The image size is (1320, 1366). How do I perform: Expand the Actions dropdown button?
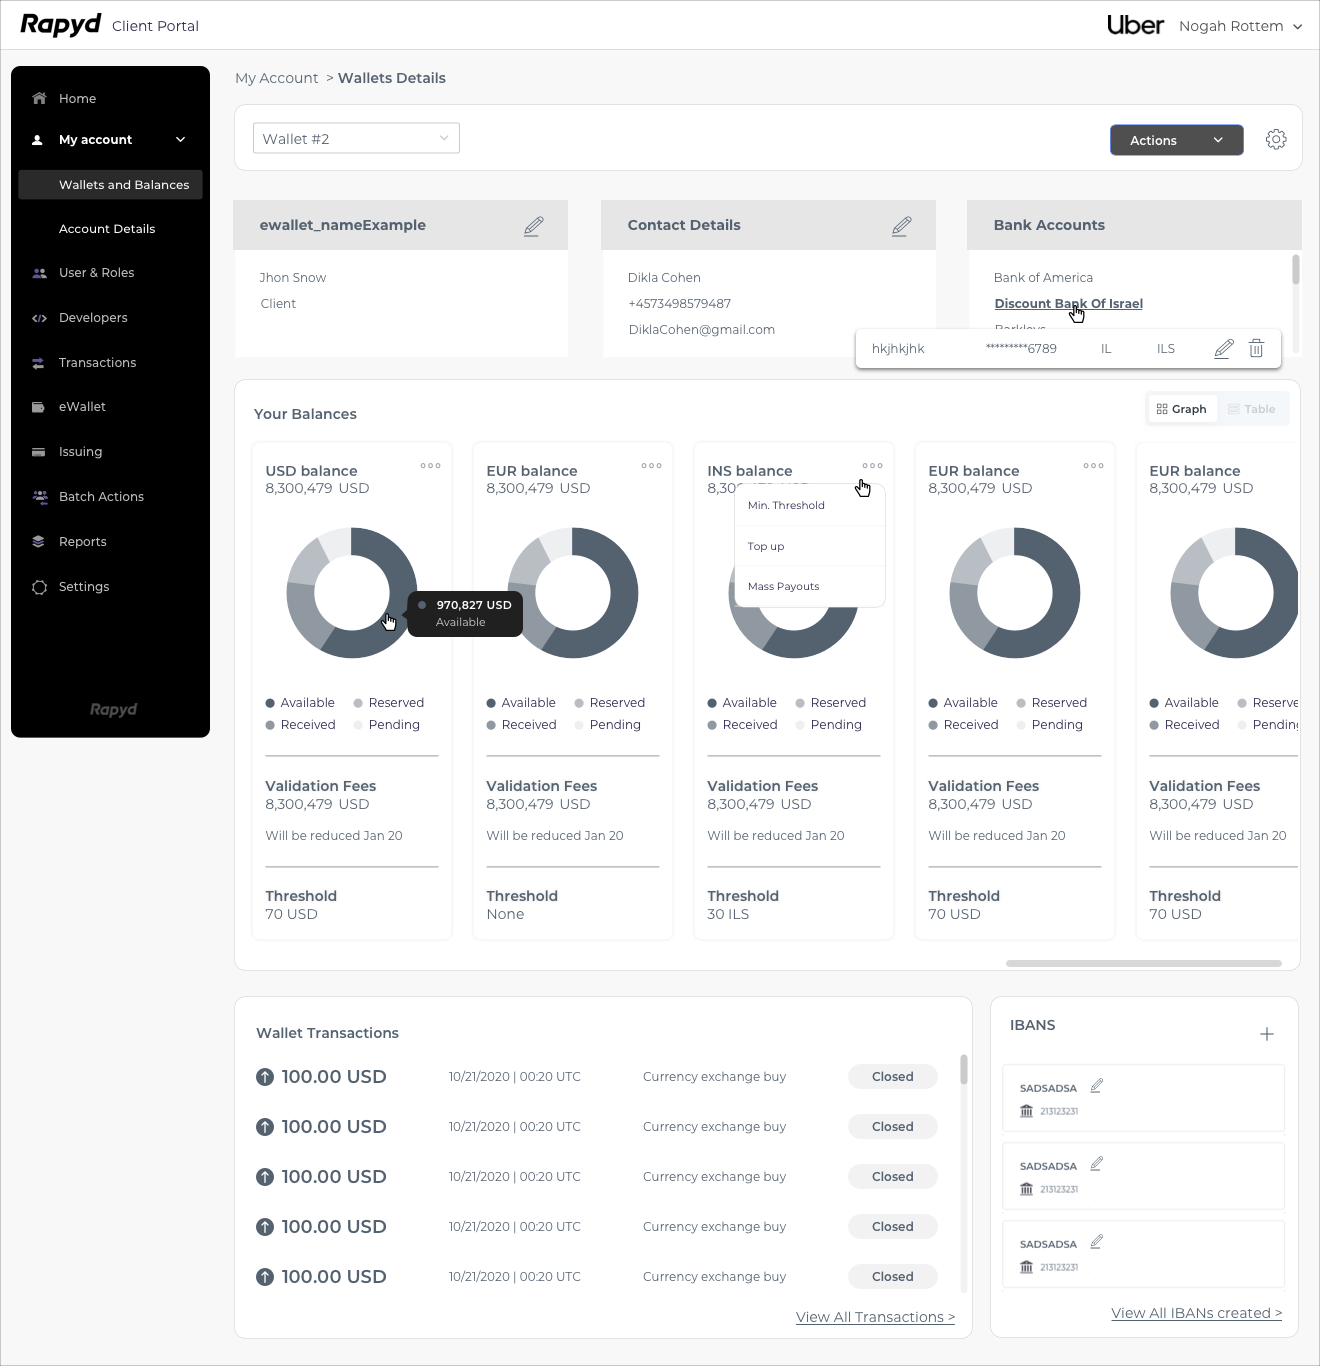tap(1176, 140)
